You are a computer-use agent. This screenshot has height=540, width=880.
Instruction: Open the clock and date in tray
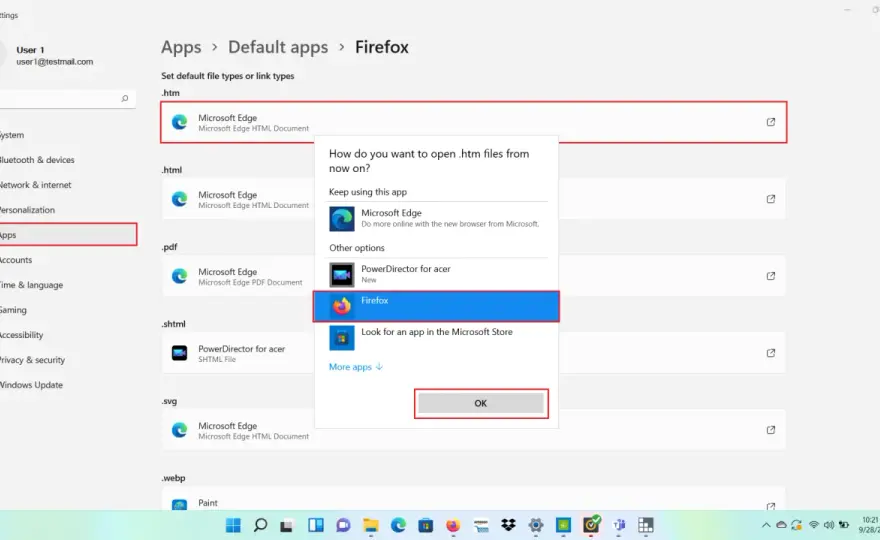coord(870,525)
